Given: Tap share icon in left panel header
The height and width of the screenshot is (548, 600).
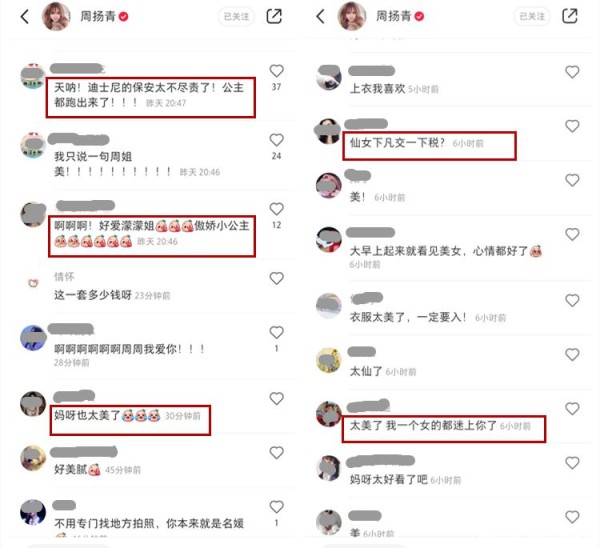Looking at the screenshot, I should pos(274,16).
